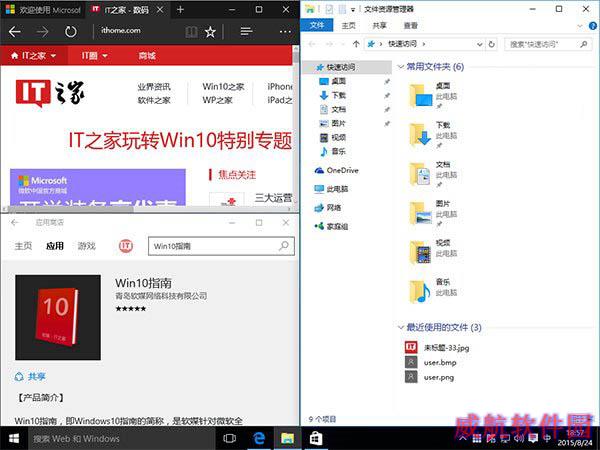Select the 下载 folder icon in 常用文件夹

coord(420,134)
